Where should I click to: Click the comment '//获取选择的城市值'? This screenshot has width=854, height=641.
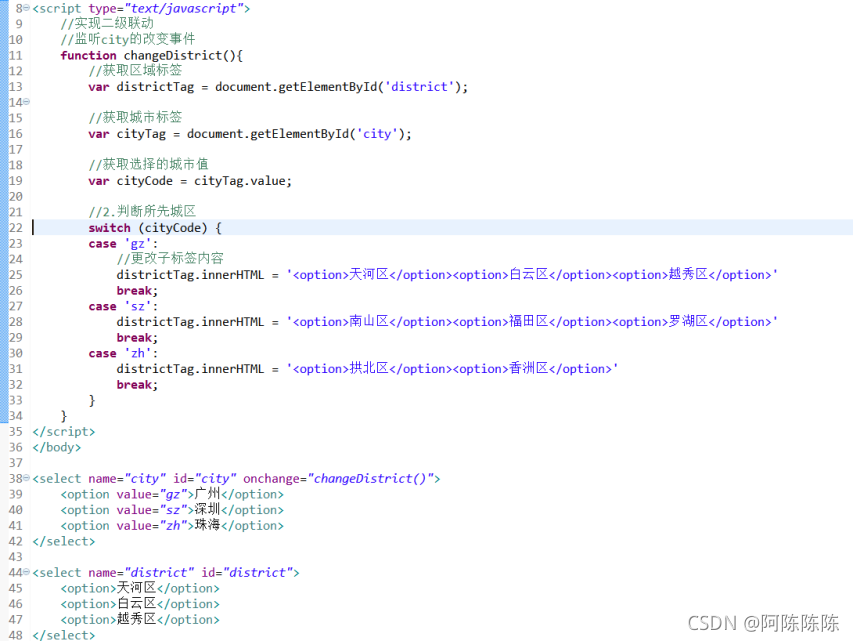coord(148,164)
